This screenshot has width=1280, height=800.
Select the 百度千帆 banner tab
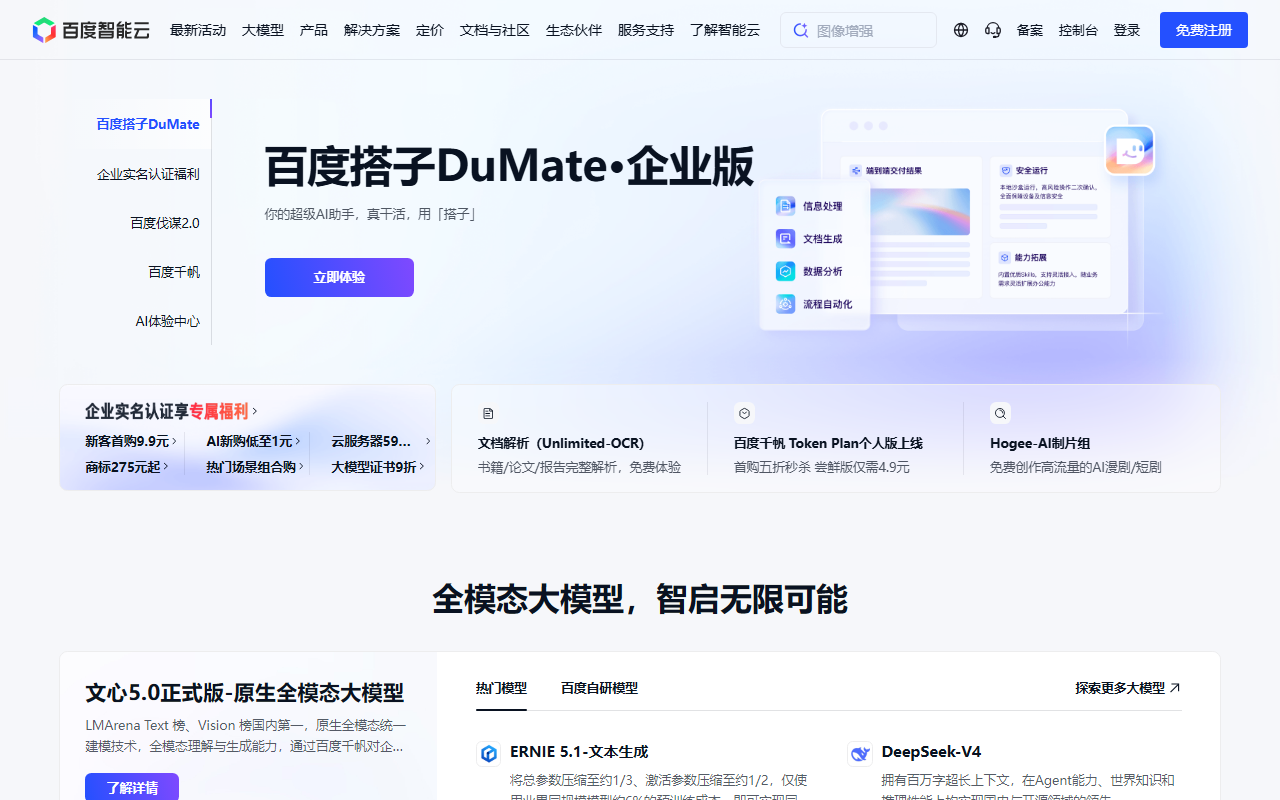coord(174,272)
